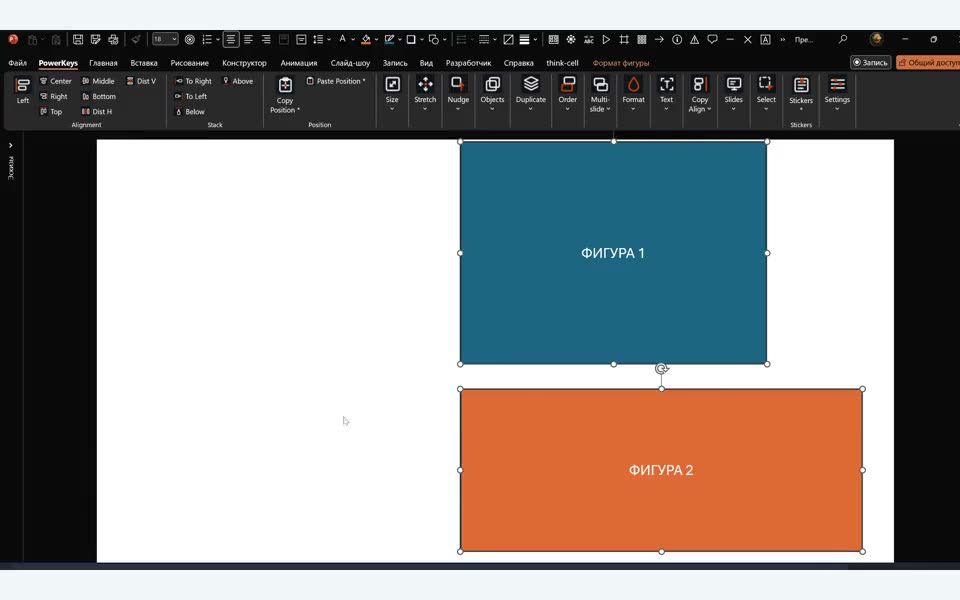
Task: Expand the Nudge dropdown
Action: point(458,94)
